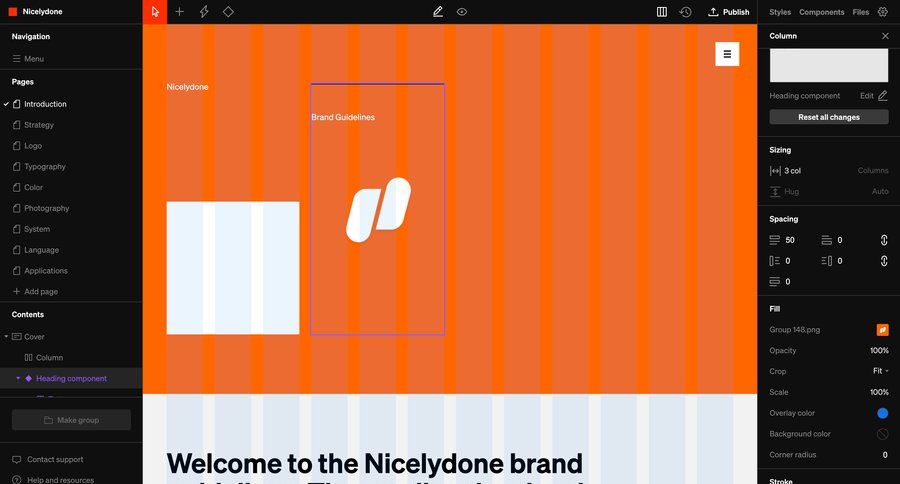Open the Columns width unit dropdown
The width and height of the screenshot is (900, 484).
click(873, 171)
